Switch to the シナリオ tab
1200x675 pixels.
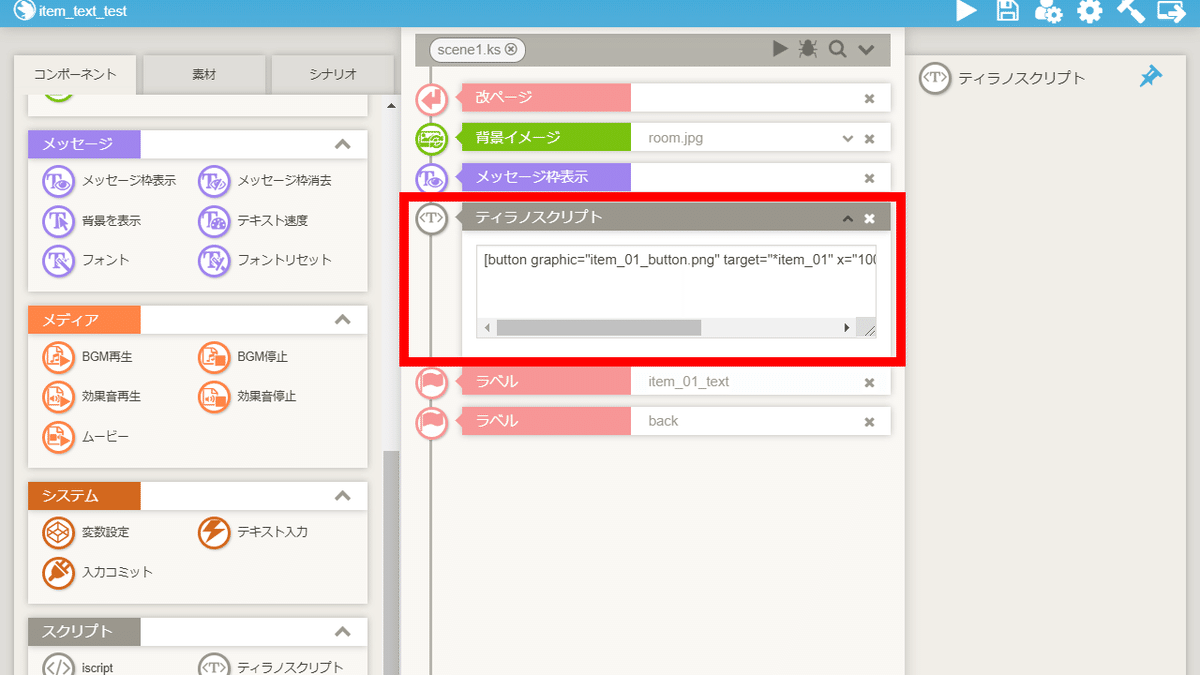[x=332, y=74]
